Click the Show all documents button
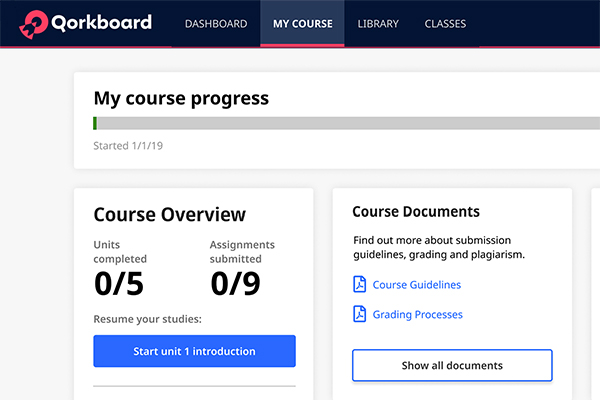Screen dimensions: 600x400 452,366
